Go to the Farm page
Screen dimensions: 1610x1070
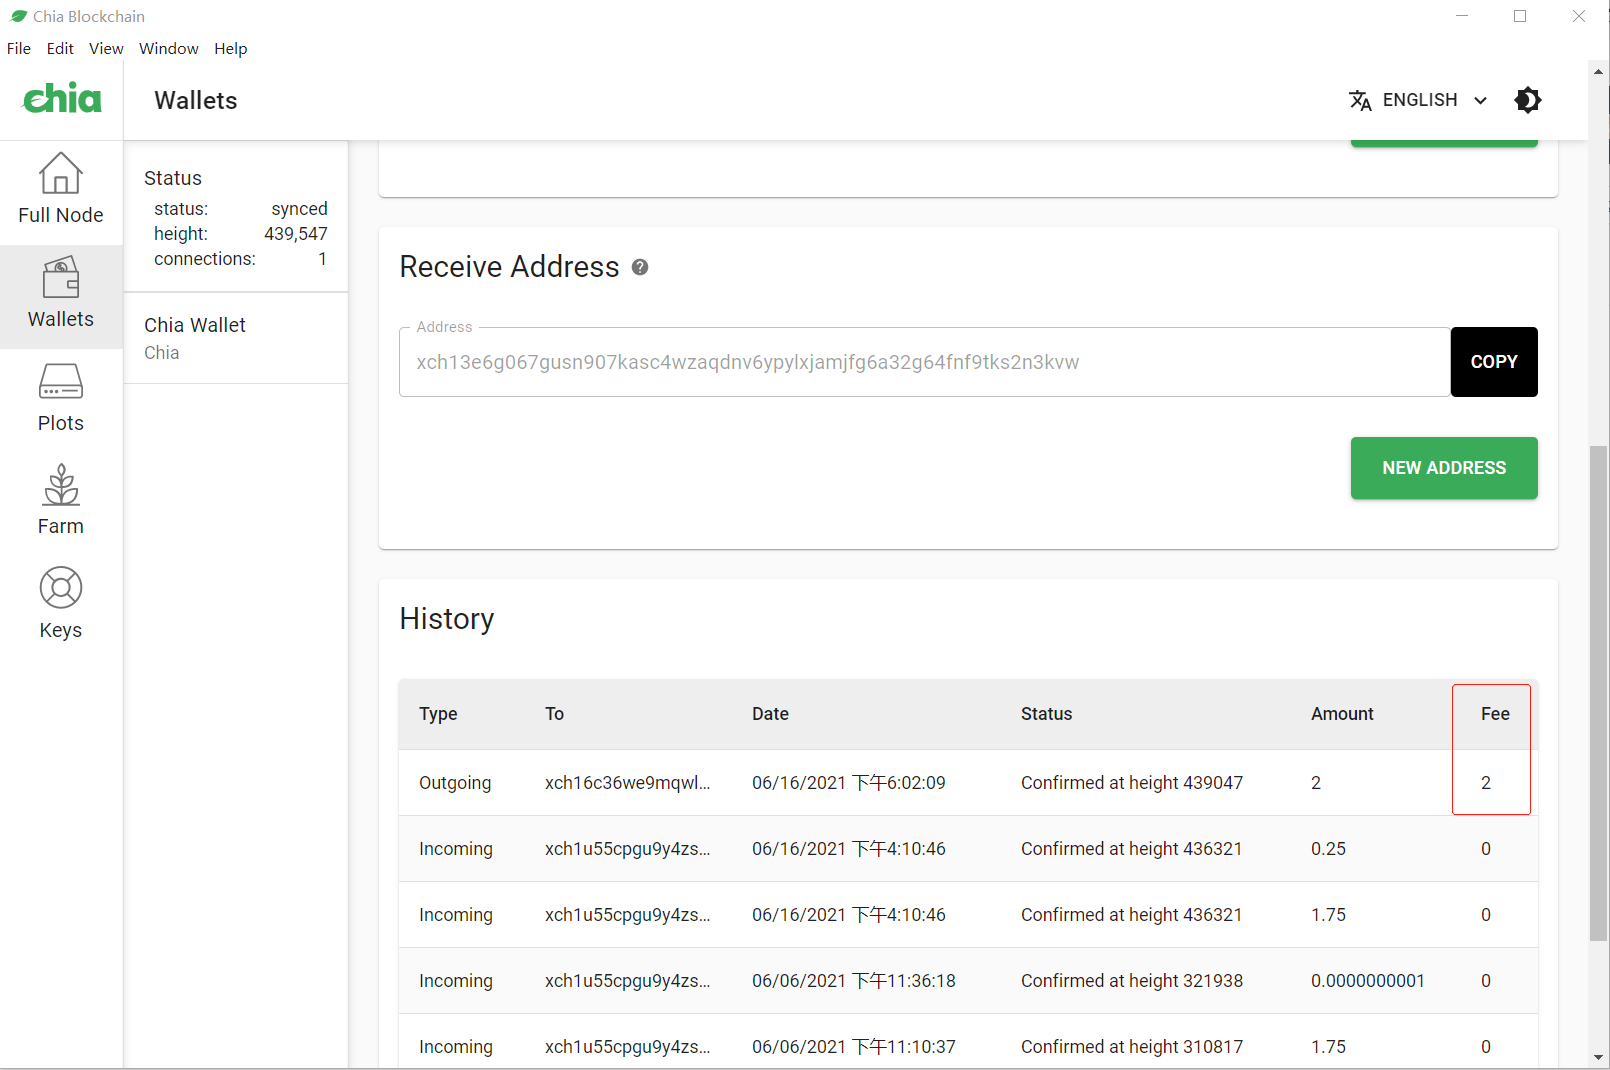click(61, 501)
